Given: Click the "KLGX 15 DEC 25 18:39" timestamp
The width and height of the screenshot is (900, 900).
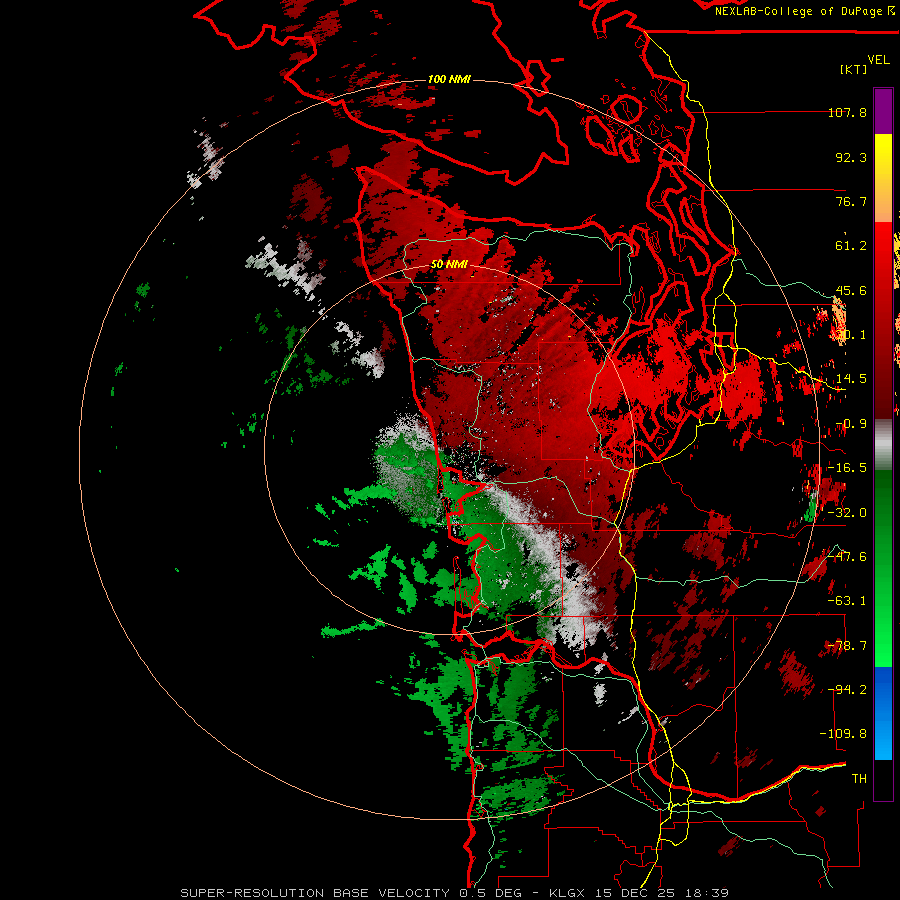Looking at the screenshot, I should tap(639, 893).
